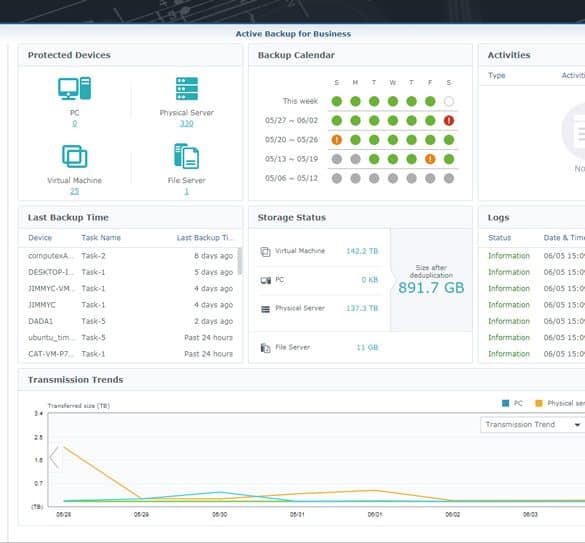Click Virtual Machine storage icon in Storage Status

point(265,252)
